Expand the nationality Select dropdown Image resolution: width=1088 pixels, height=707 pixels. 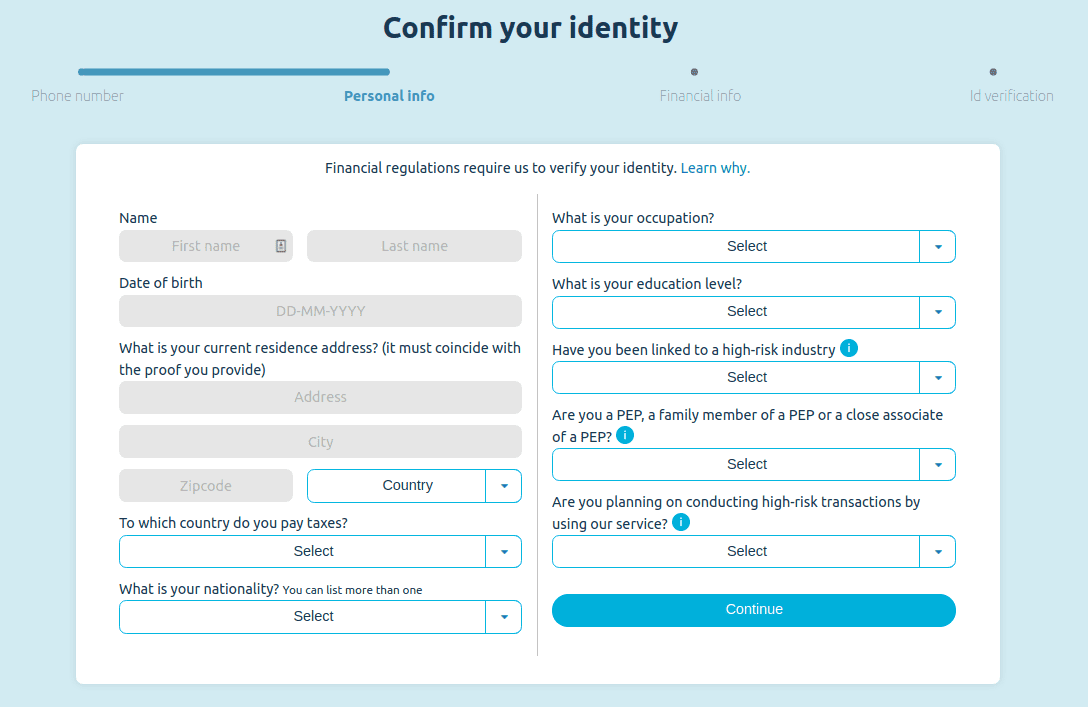320,617
